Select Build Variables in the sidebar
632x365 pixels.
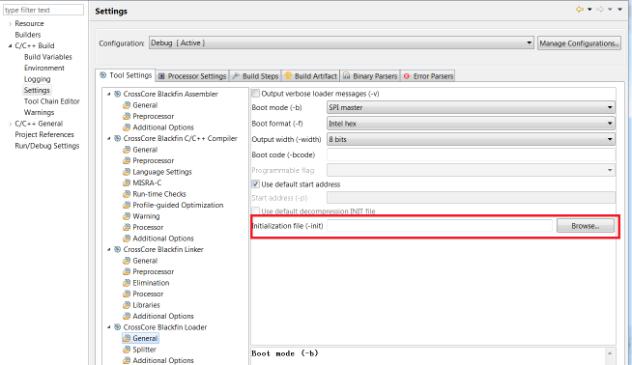48,57
